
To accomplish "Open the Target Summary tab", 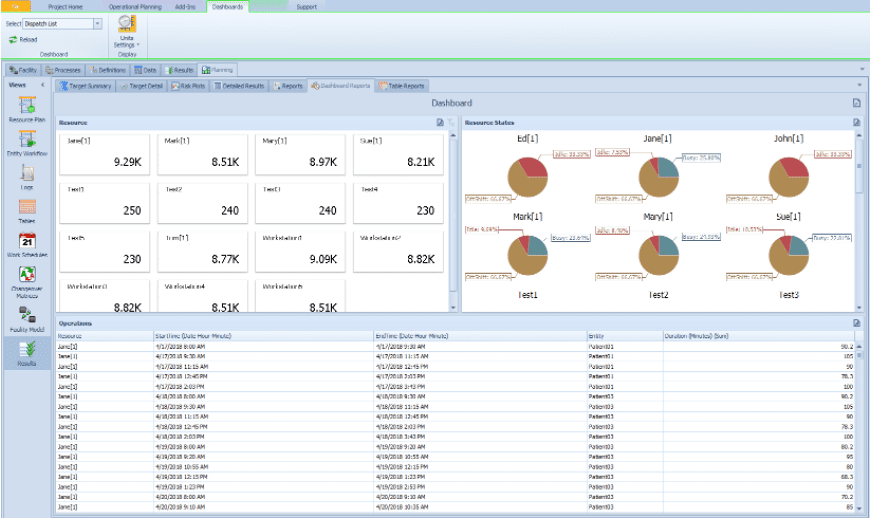I will pyautogui.click(x=85, y=86).
